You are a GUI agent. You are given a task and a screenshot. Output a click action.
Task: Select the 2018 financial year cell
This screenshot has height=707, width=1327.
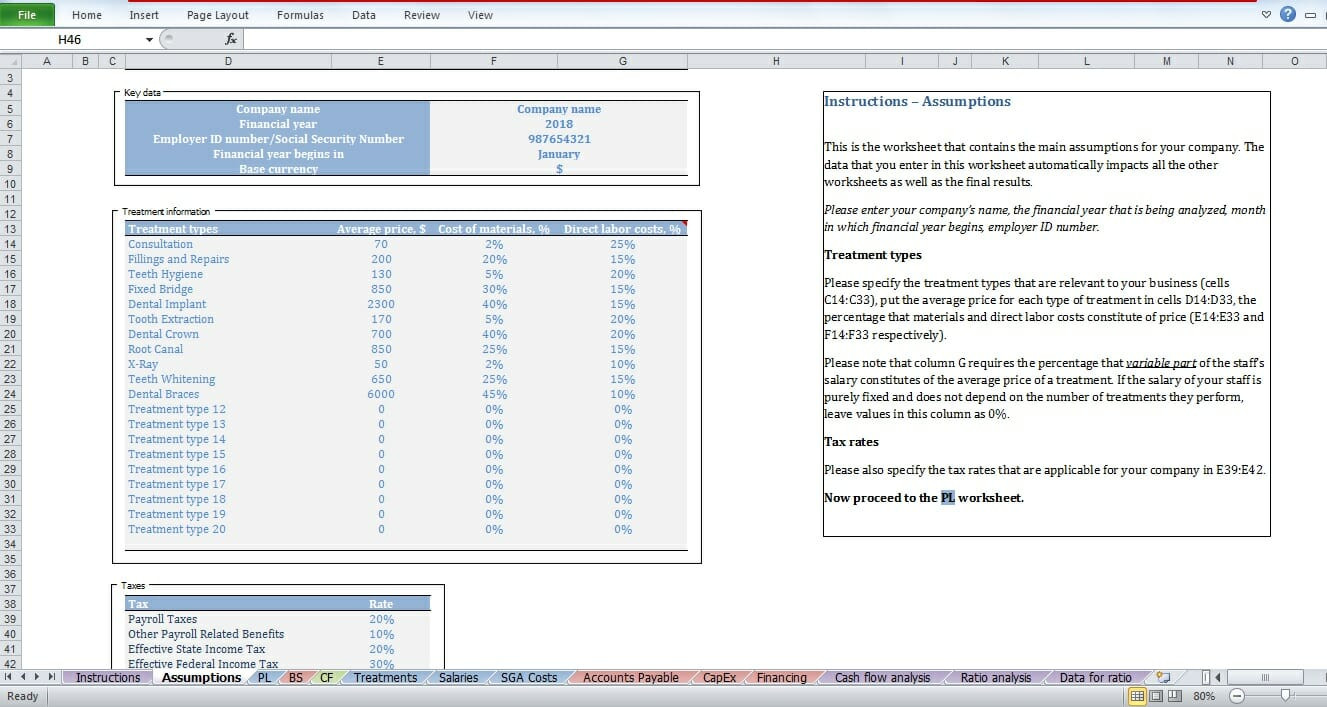tap(559, 124)
